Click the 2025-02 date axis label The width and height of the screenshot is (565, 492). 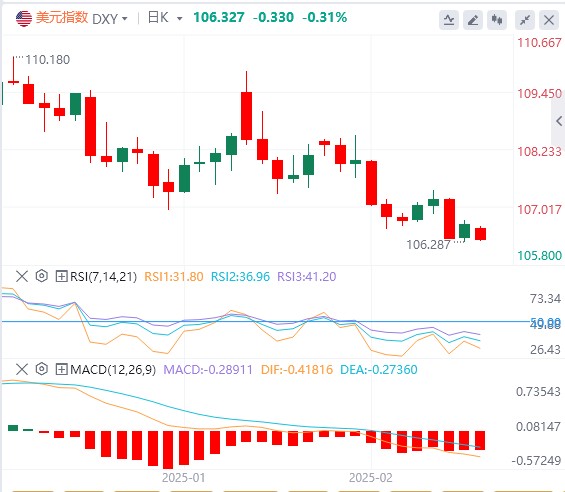click(x=370, y=478)
